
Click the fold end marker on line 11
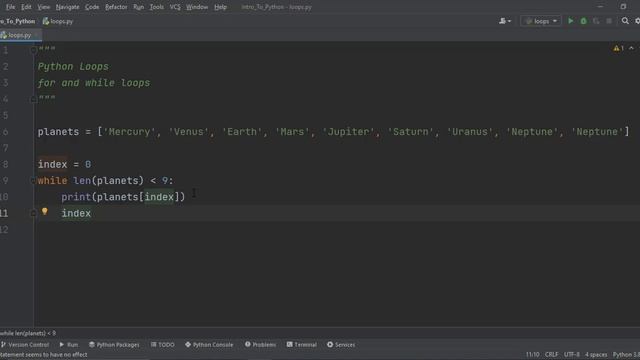(34, 213)
